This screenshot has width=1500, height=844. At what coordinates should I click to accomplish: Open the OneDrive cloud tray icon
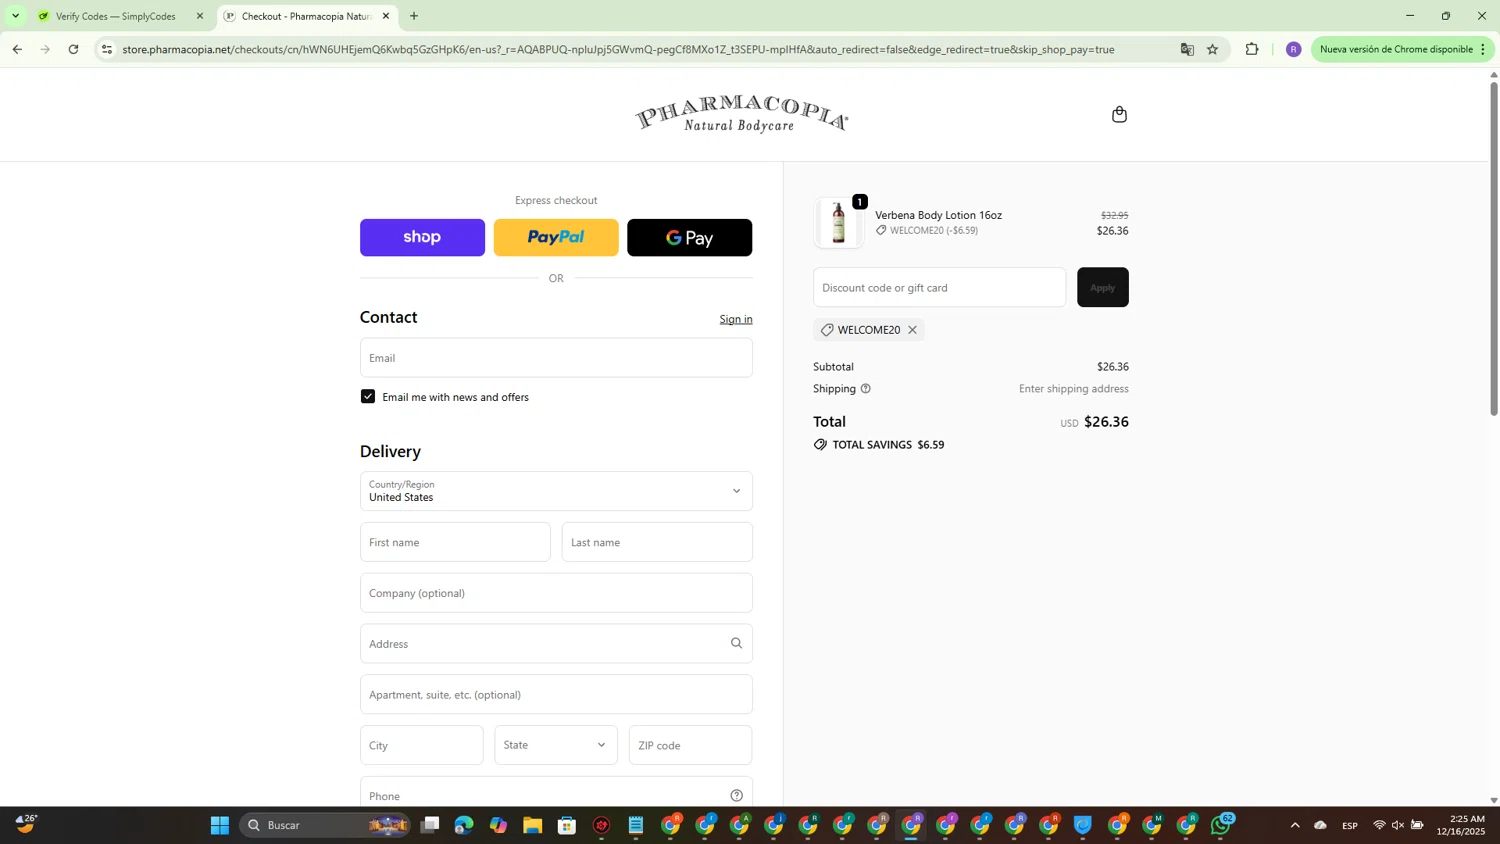(x=1320, y=825)
